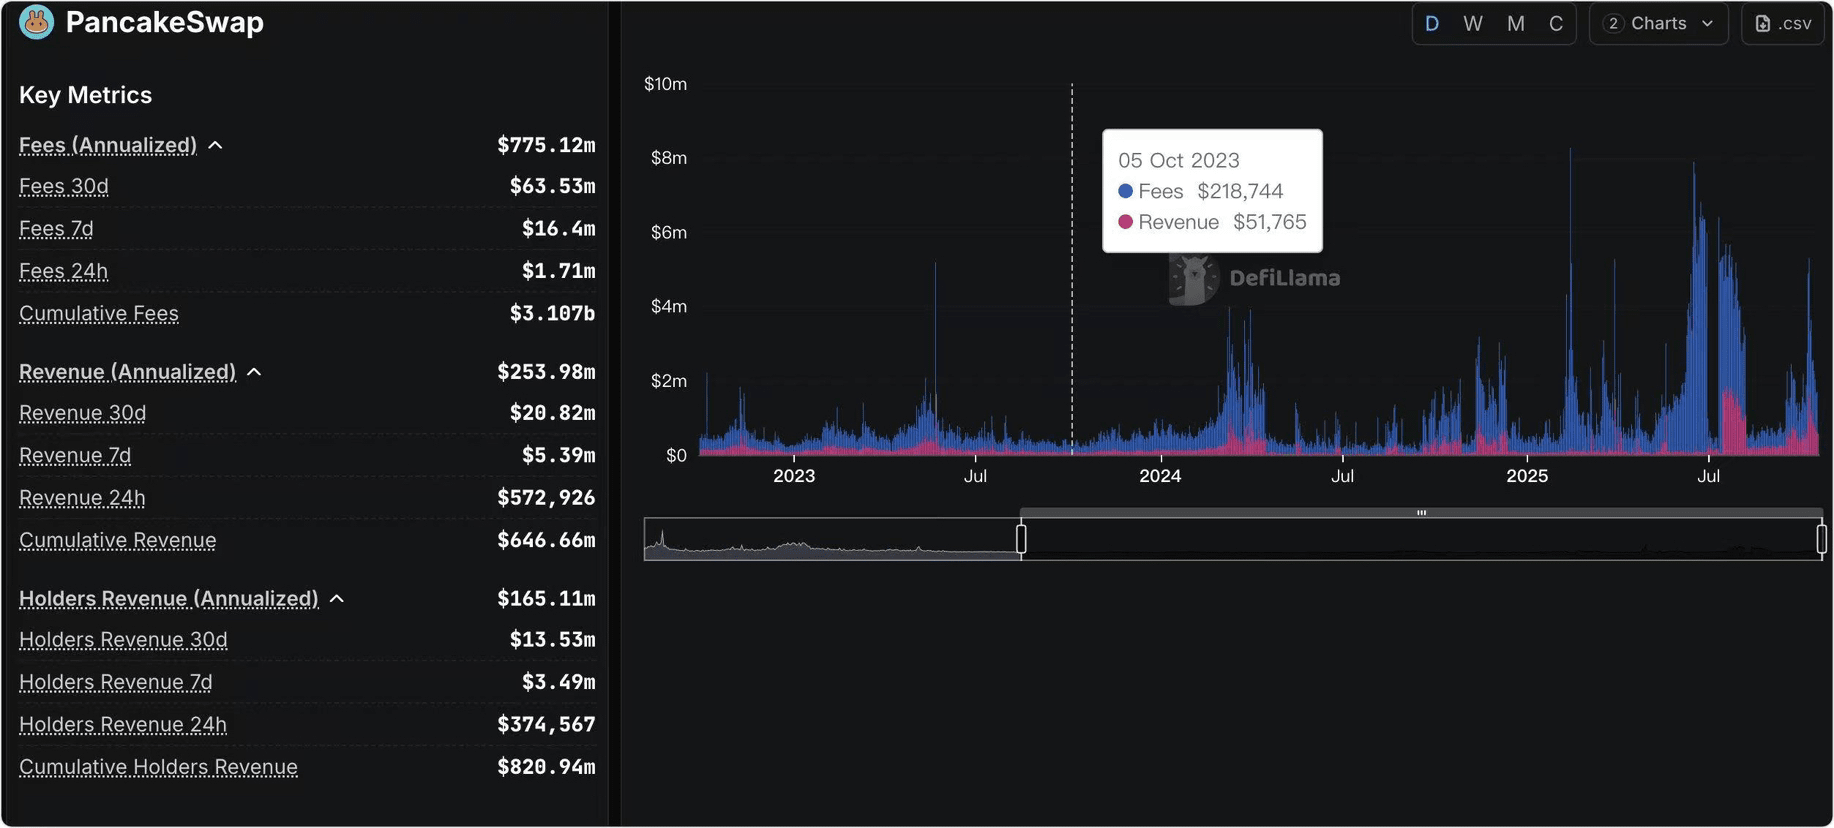Click the Revenue 24h metric label
This screenshot has height=828, width=1834.
(x=82, y=498)
